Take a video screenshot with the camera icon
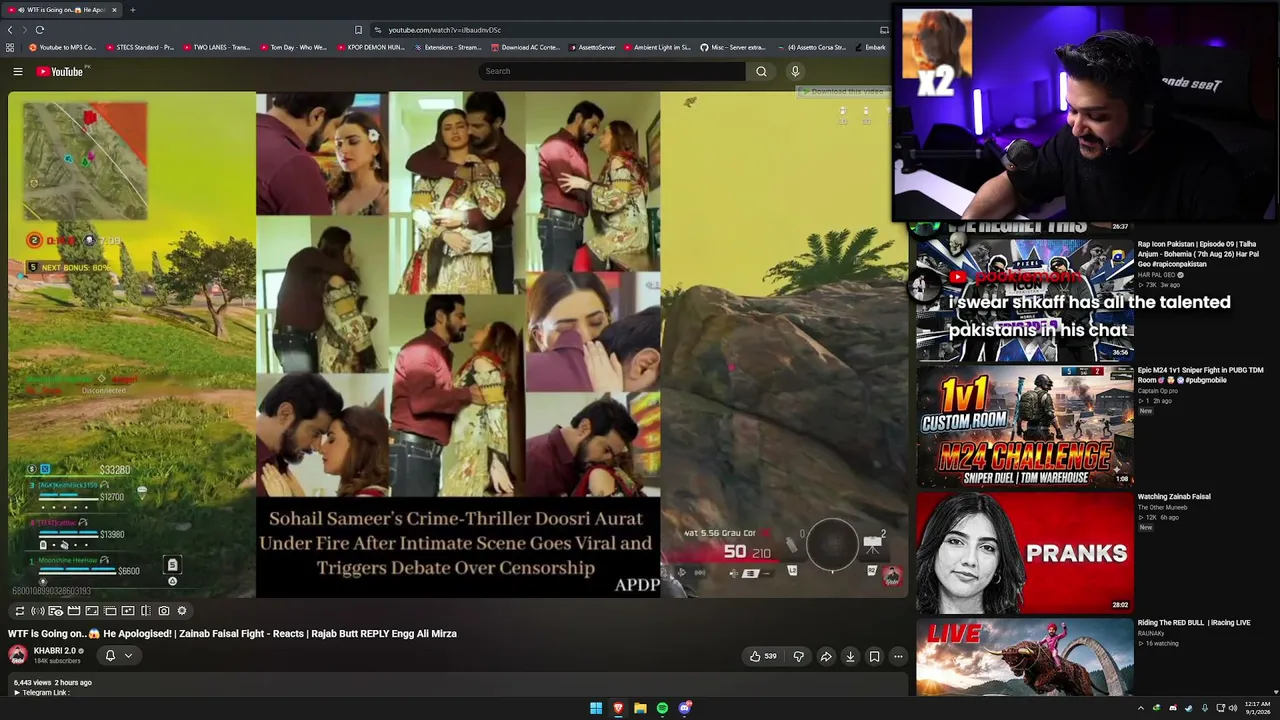Image resolution: width=1280 pixels, height=720 pixels. tap(164, 611)
